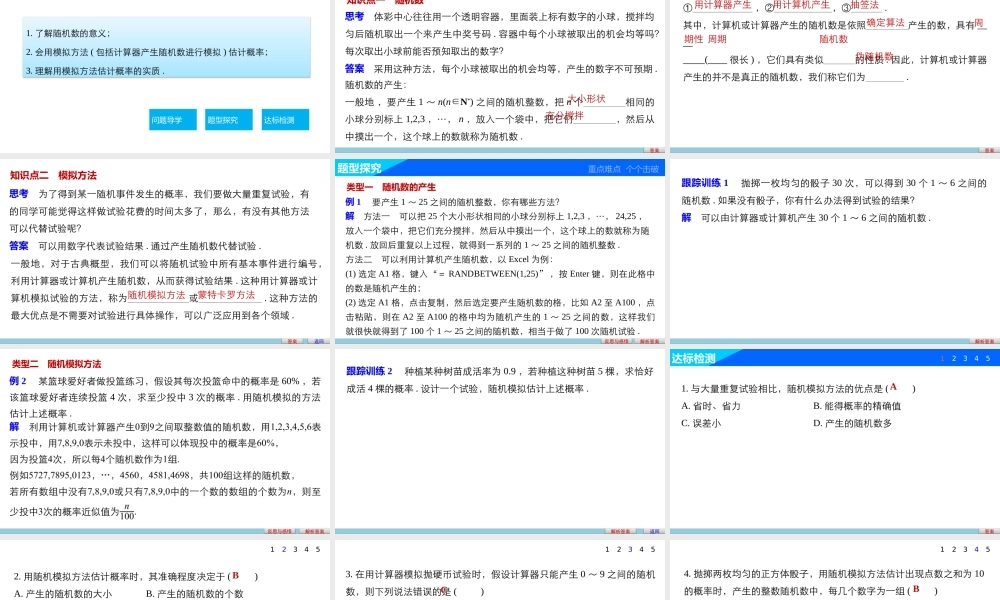
Task: Click the 达标检测 navigation button
Action: click(281, 119)
